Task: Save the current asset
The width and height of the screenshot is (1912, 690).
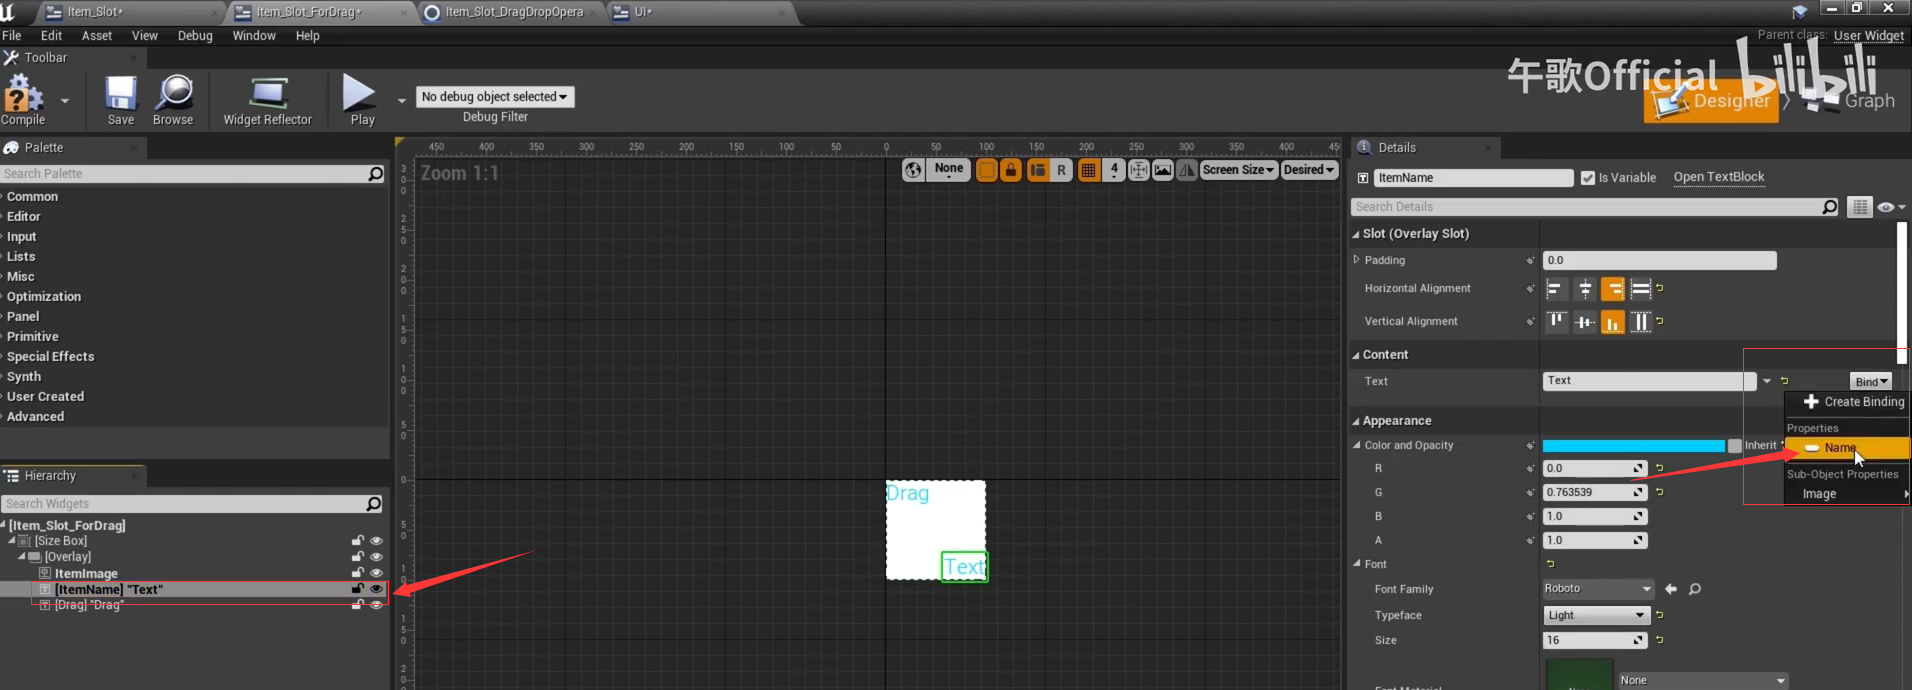Action: tap(121, 101)
